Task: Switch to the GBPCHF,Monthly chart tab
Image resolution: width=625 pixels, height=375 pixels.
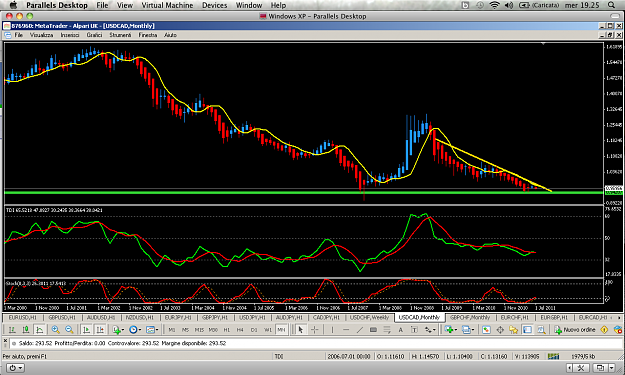Action: (470, 318)
